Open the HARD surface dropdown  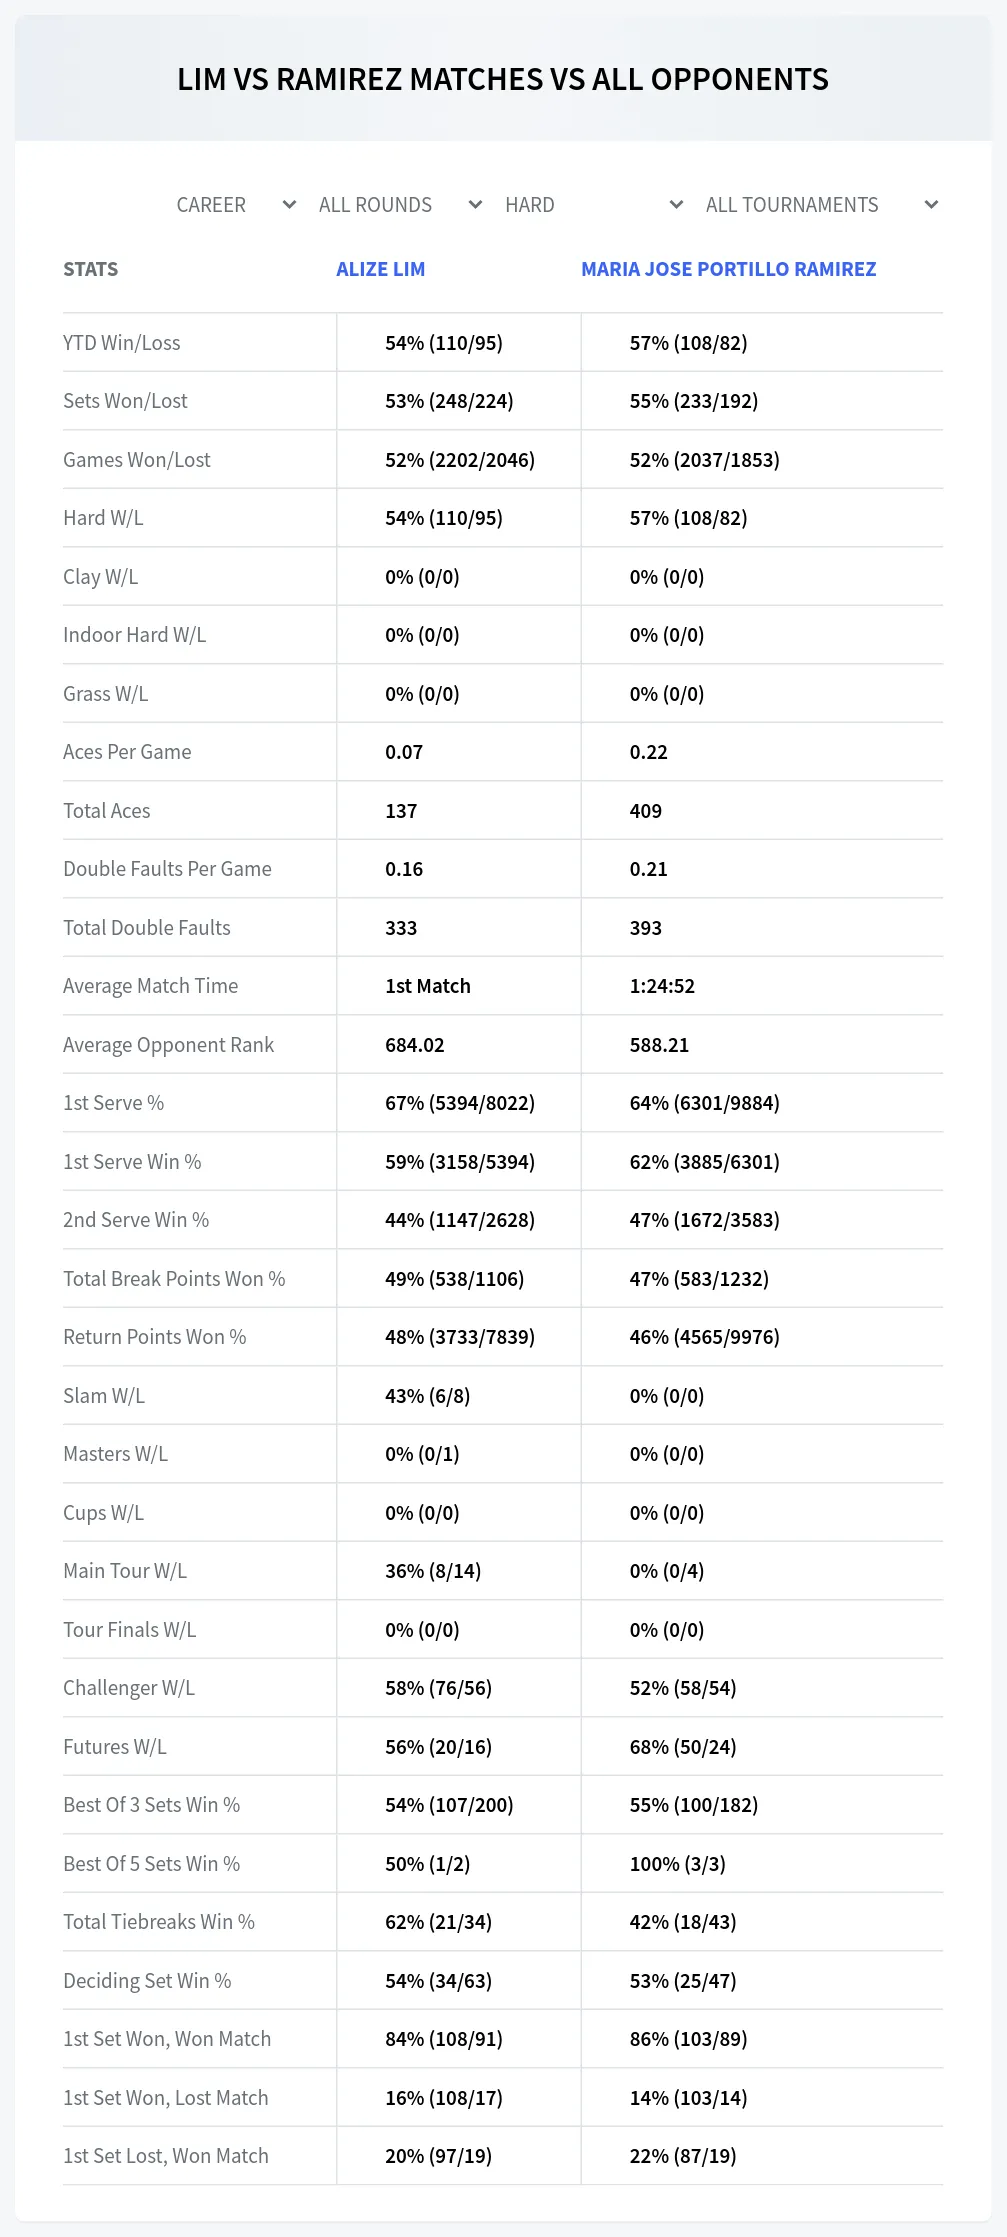click(594, 205)
